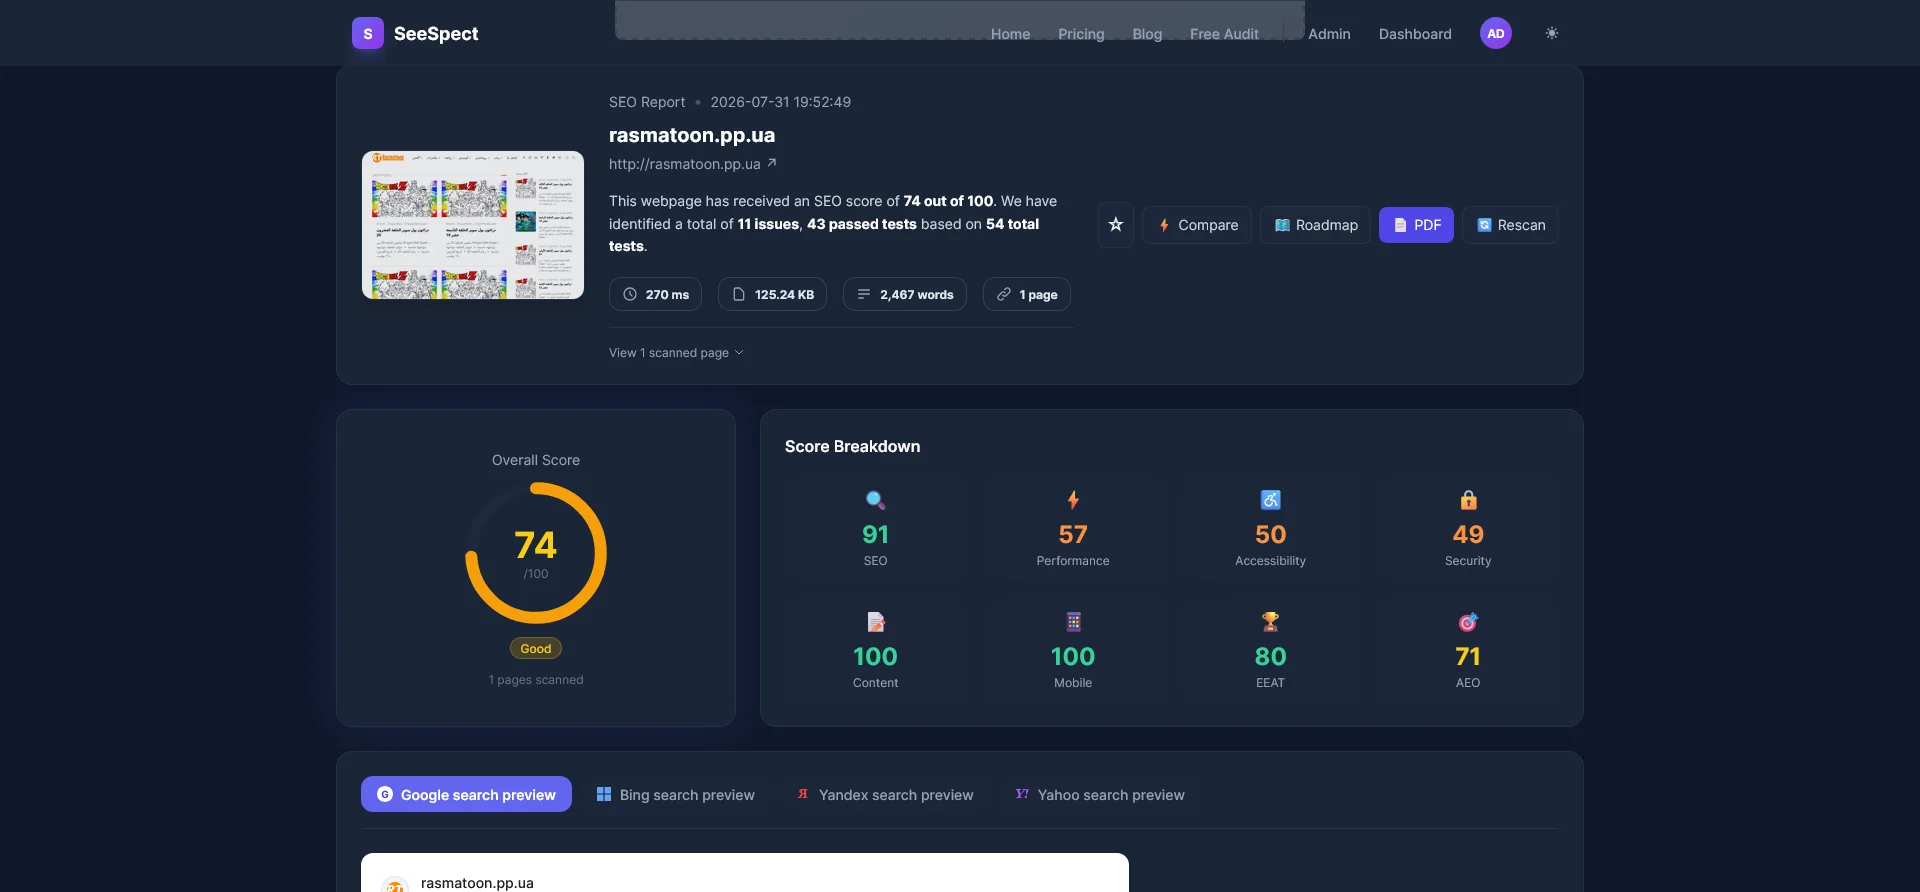Click the Content document icon
The width and height of the screenshot is (1920, 892).
(875, 622)
